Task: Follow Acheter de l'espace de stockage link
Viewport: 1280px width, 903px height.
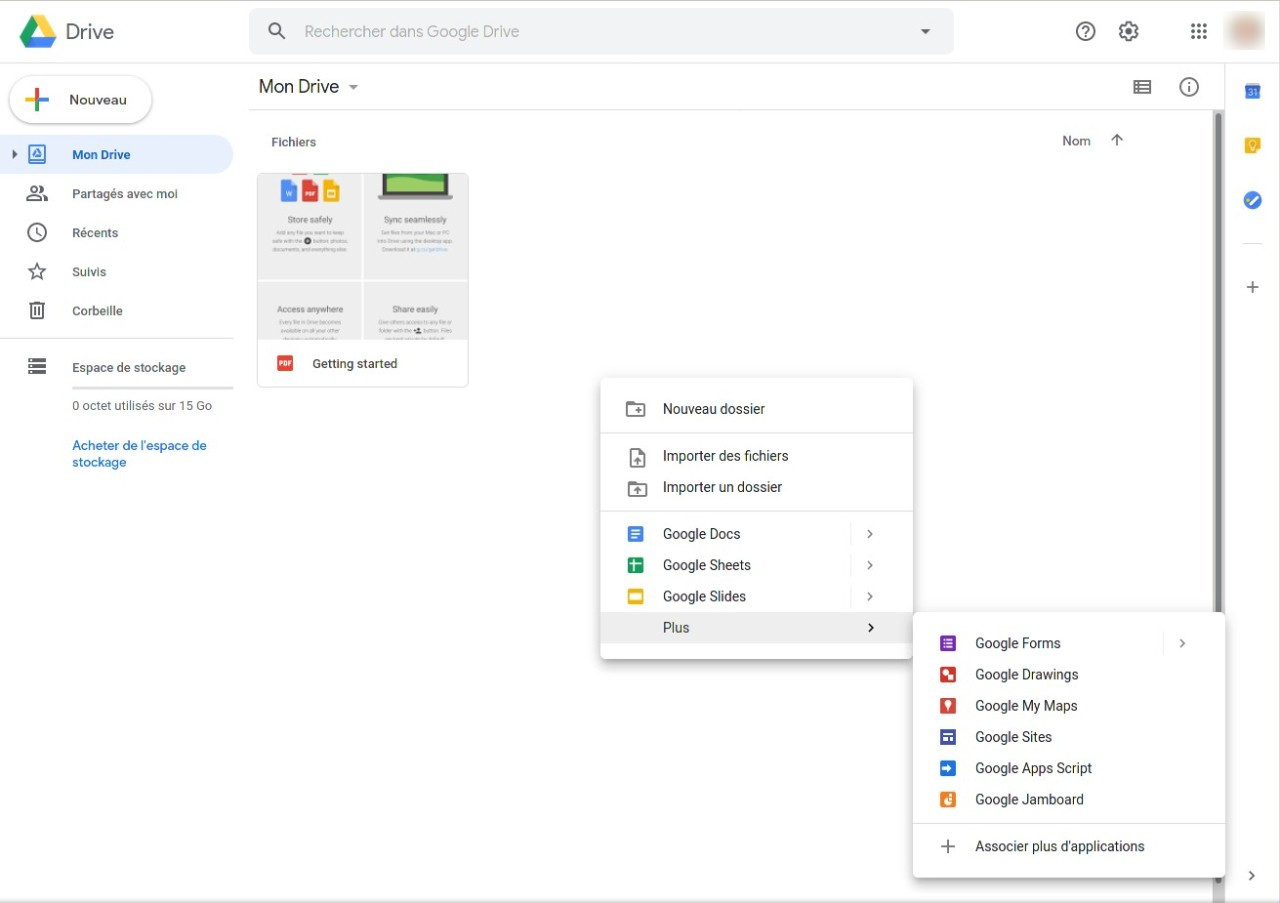Action: pyautogui.click(x=139, y=454)
